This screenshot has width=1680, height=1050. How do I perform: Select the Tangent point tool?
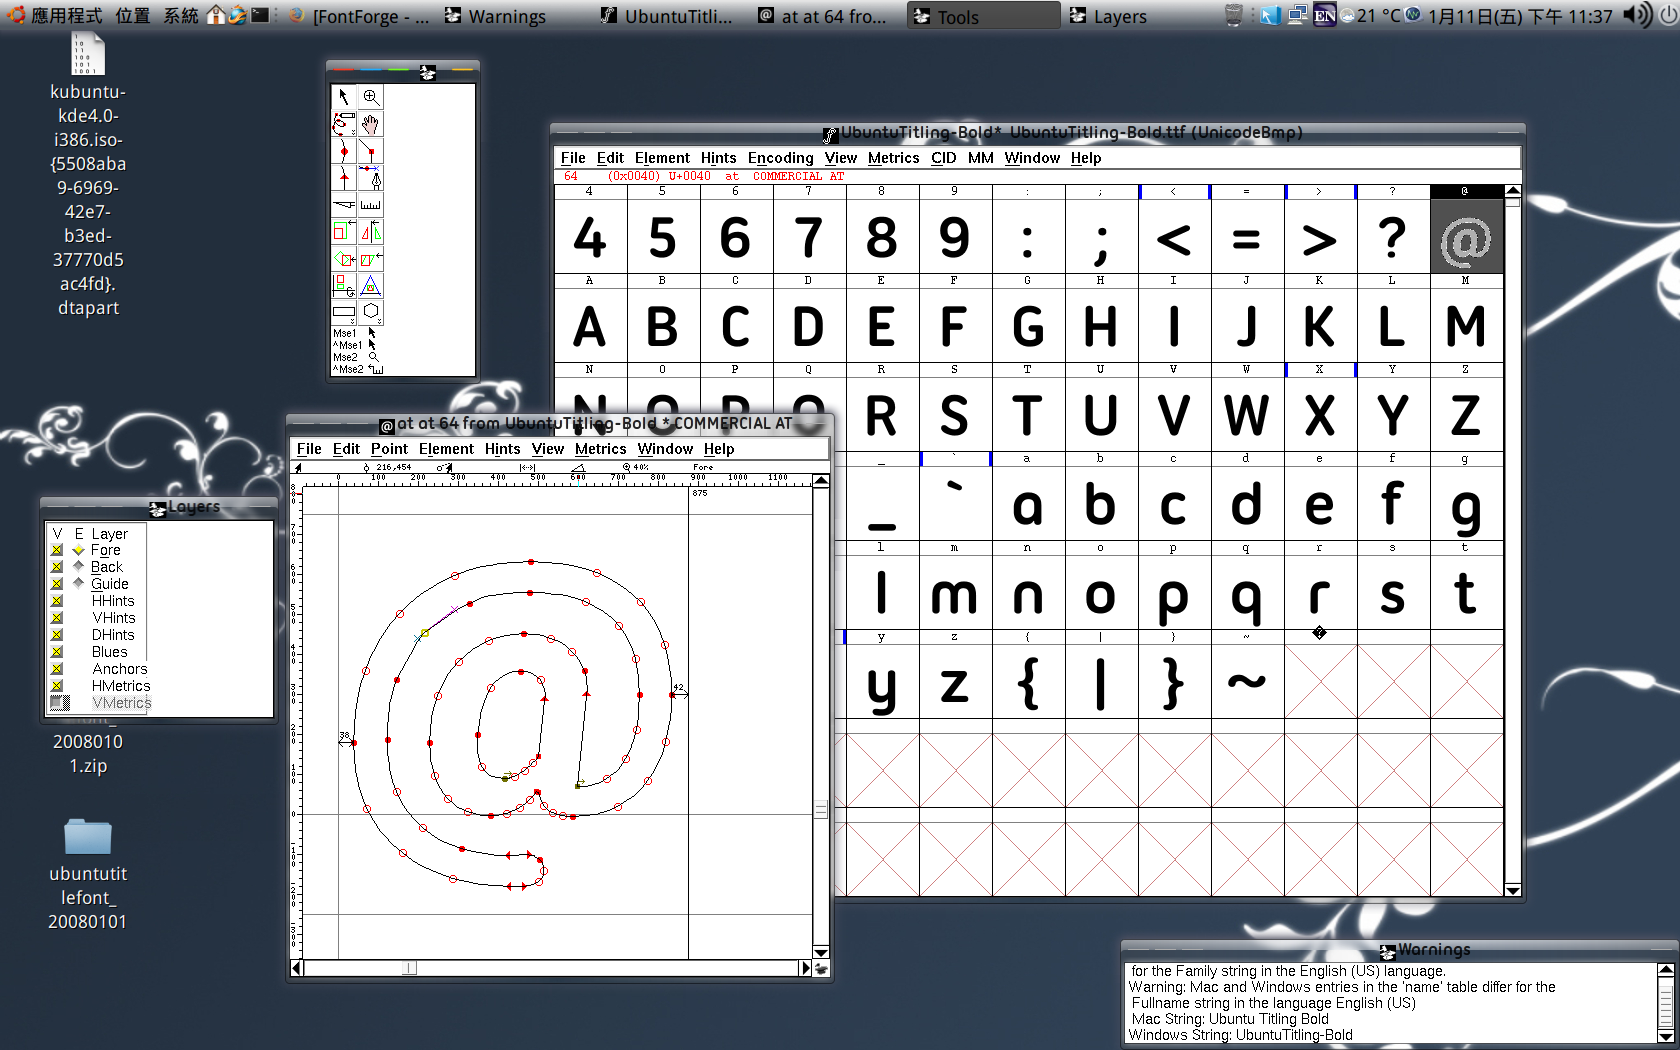click(x=344, y=178)
